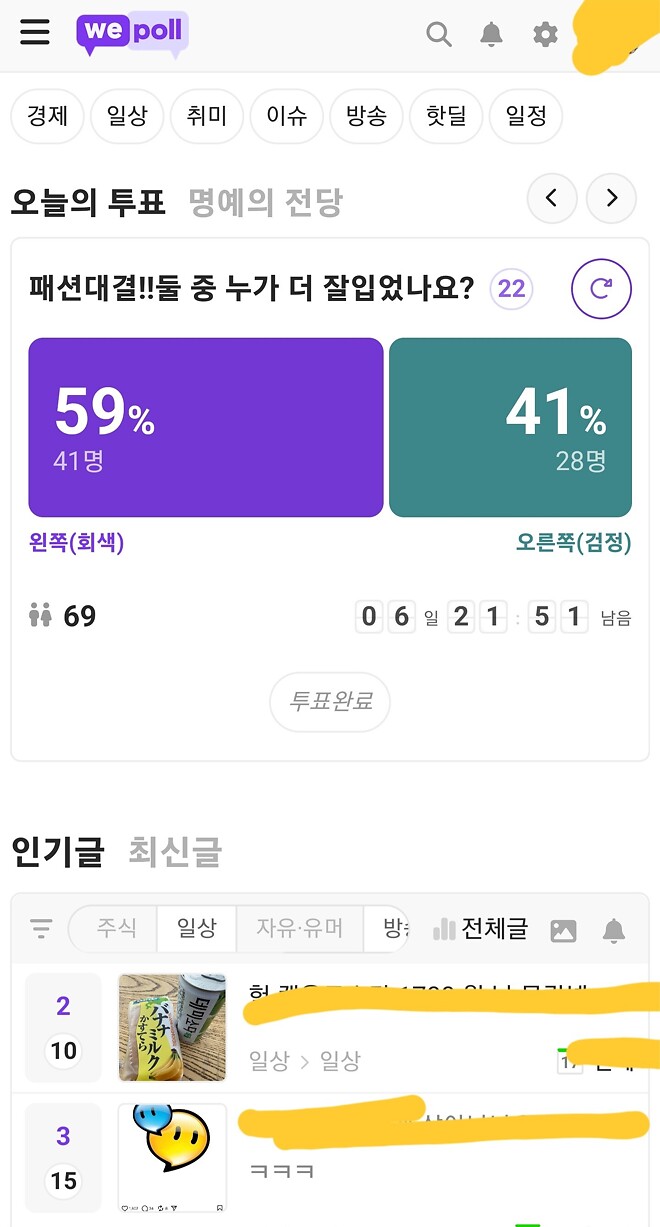
Task: Vote for the 41% teal option
Action: [x=511, y=427]
